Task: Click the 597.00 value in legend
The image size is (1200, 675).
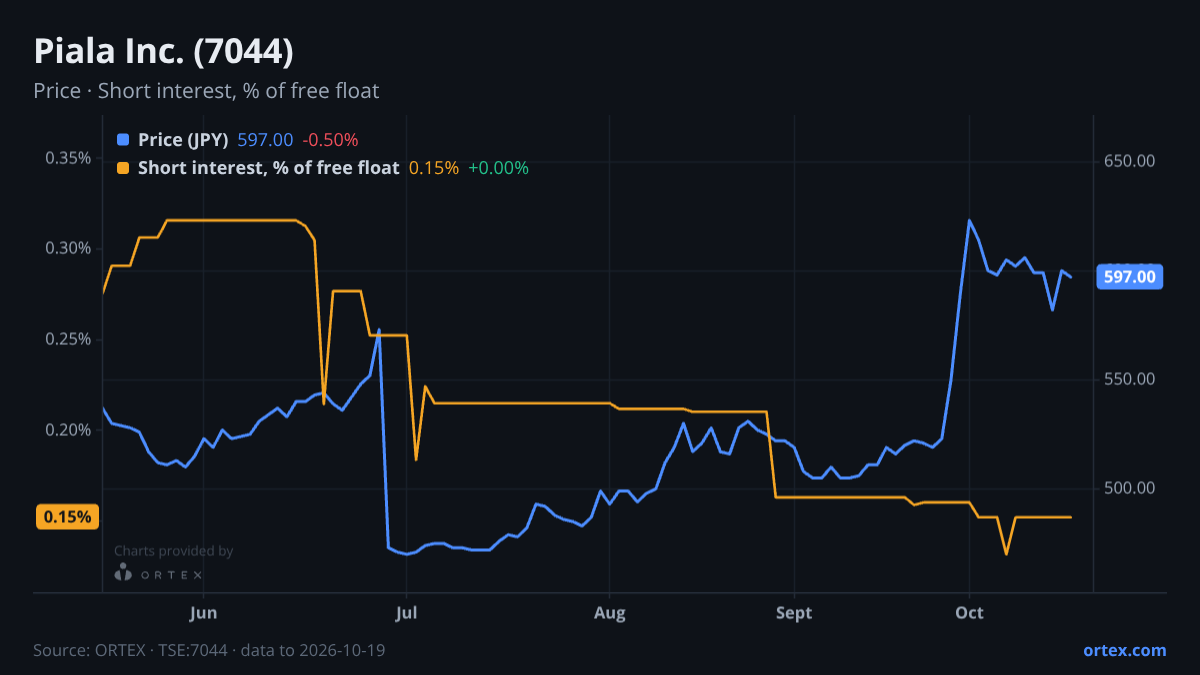Action: pyautogui.click(x=265, y=140)
